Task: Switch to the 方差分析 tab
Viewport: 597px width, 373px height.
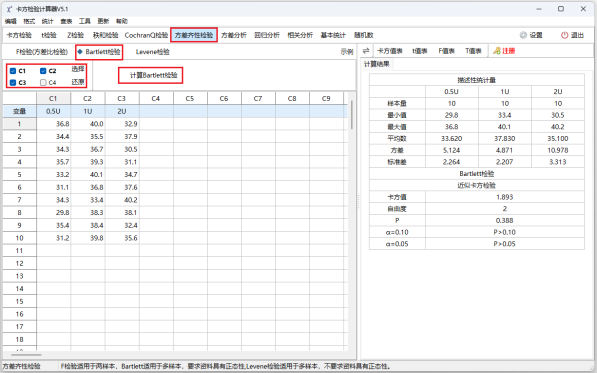Action: tap(234, 35)
